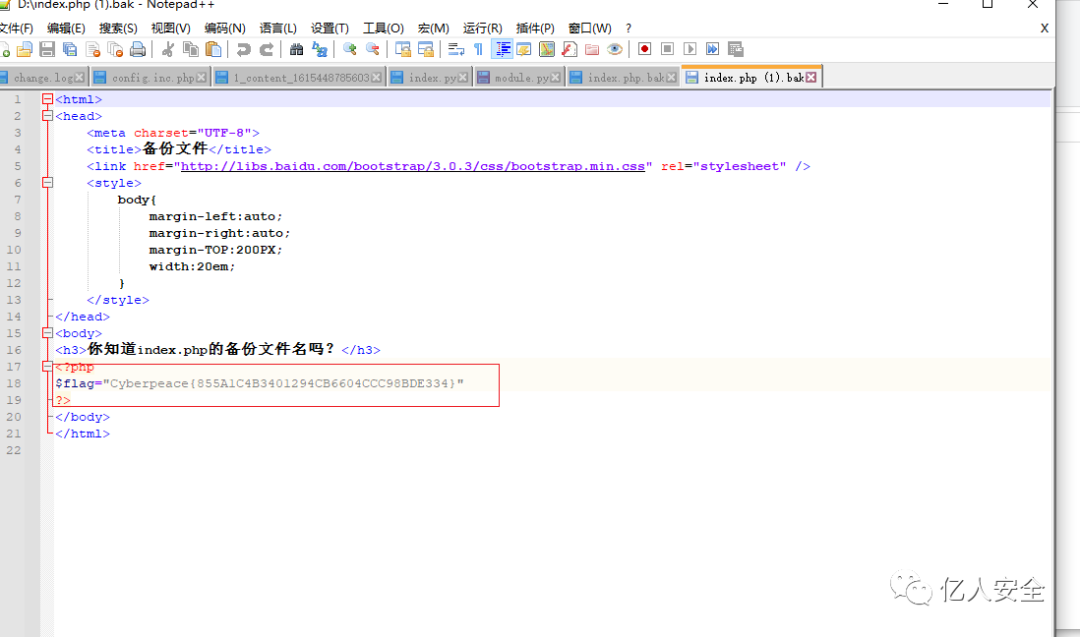Open the 工具(O) menu
This screenshot has height=637, width=1080.
pos(383,28)
